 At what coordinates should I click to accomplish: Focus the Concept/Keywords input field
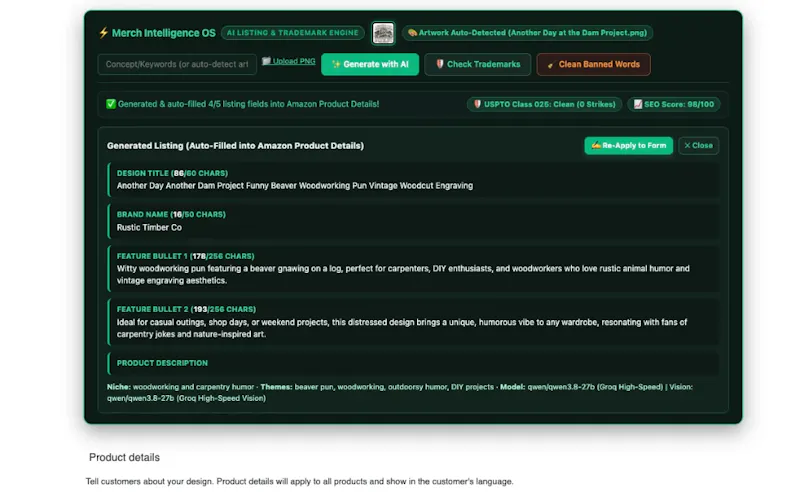point(177,64)
